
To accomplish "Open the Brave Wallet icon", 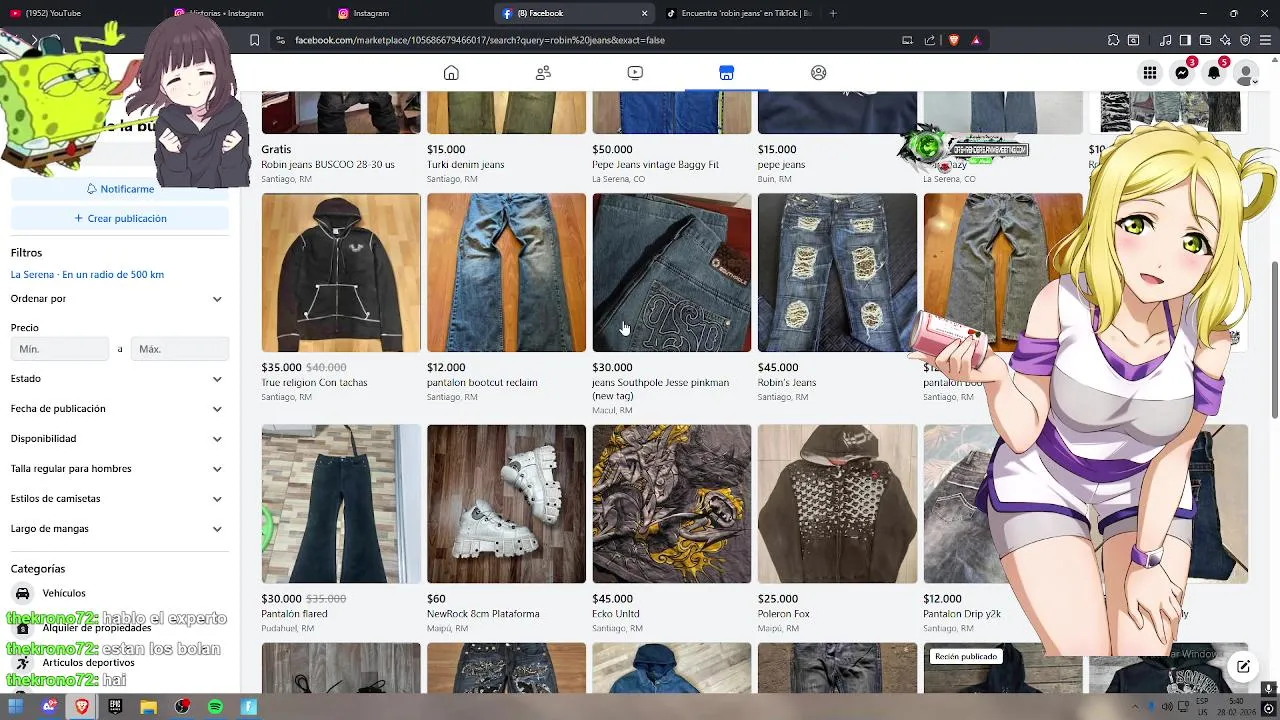I will click(1205, 40).
